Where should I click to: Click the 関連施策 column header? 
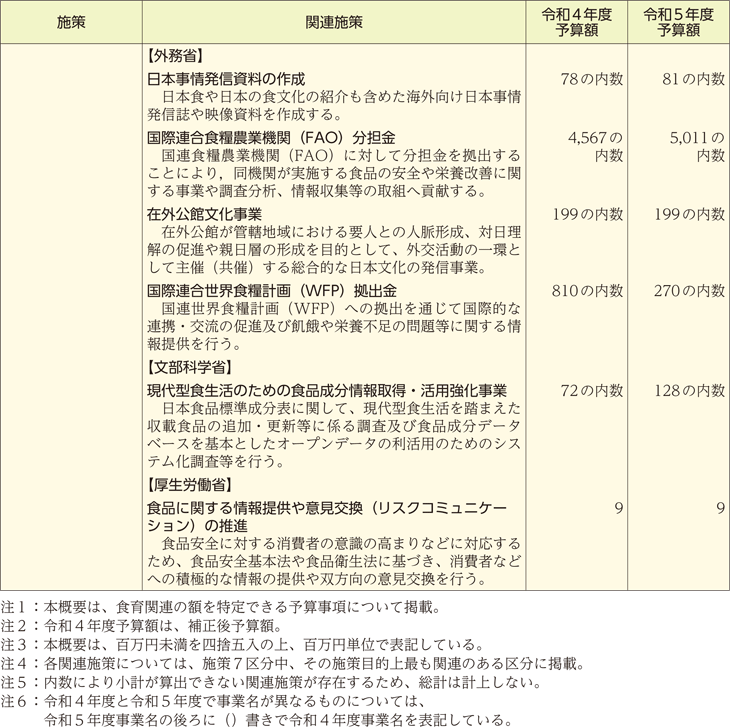click(334, 22)
